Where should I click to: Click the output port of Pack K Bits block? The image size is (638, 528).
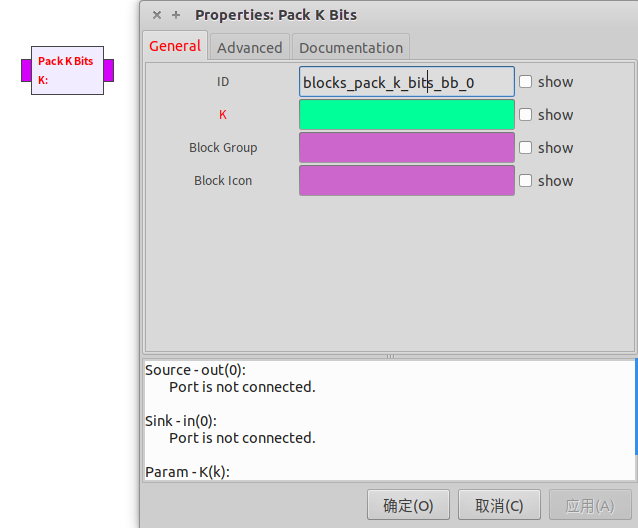coord(108,70)
